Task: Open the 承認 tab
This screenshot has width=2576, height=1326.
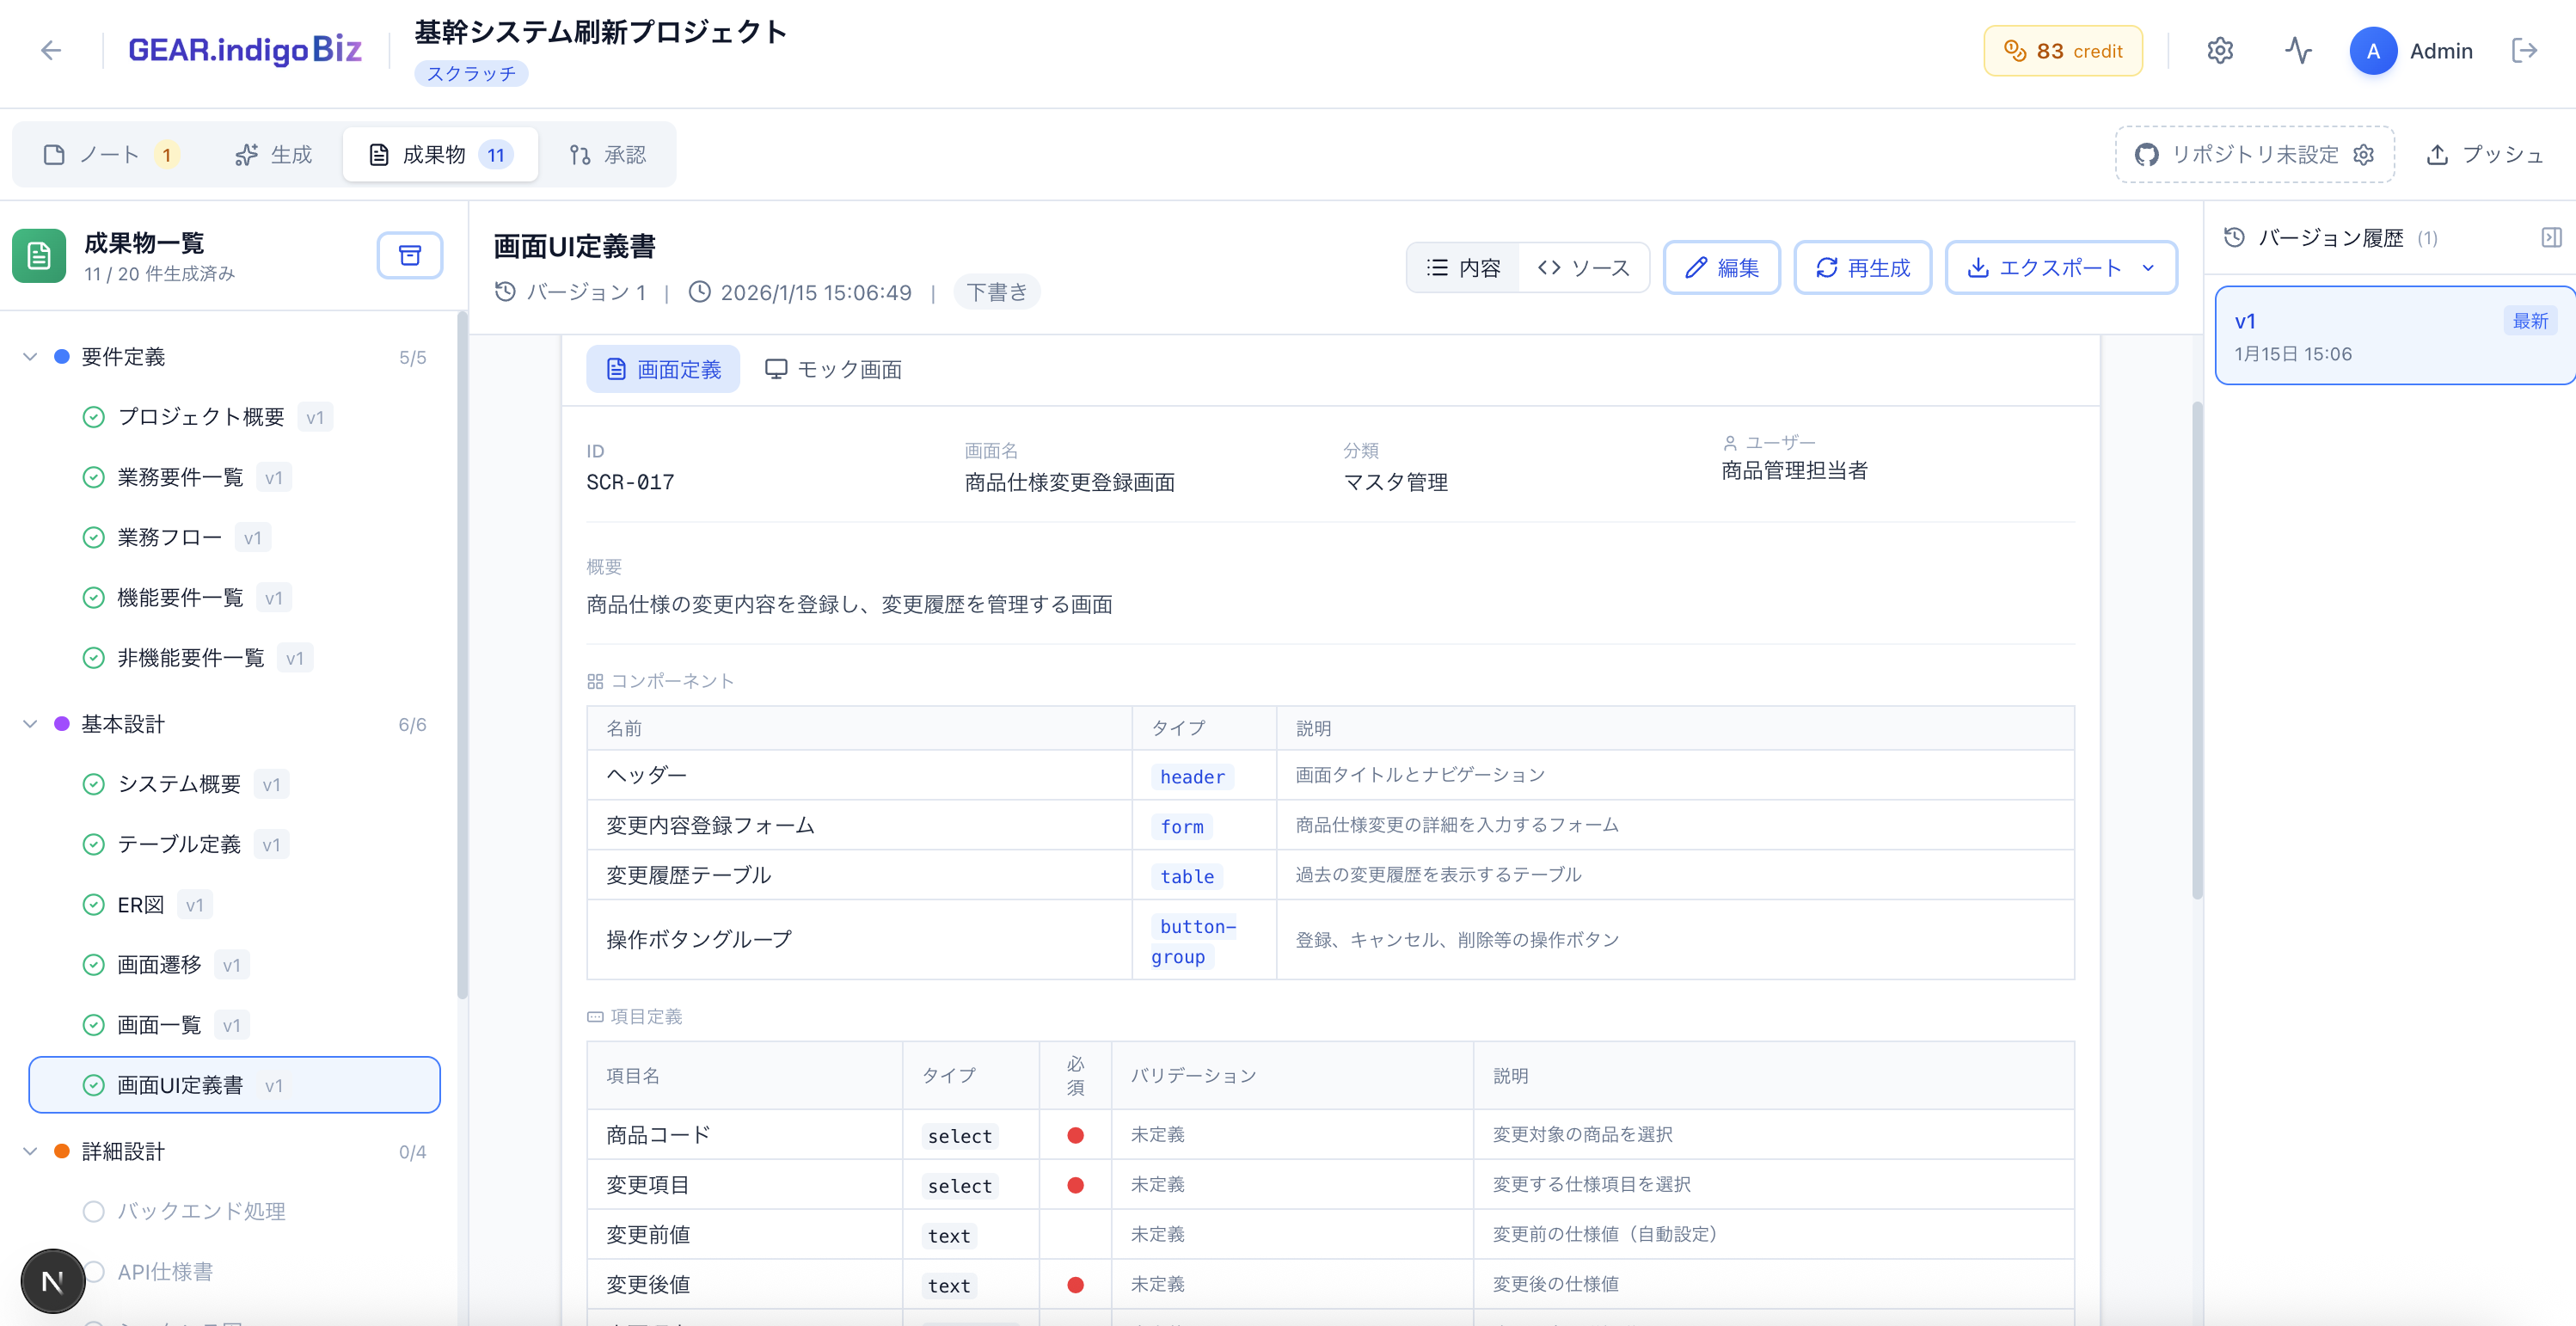Action: (x=607, y=155)
